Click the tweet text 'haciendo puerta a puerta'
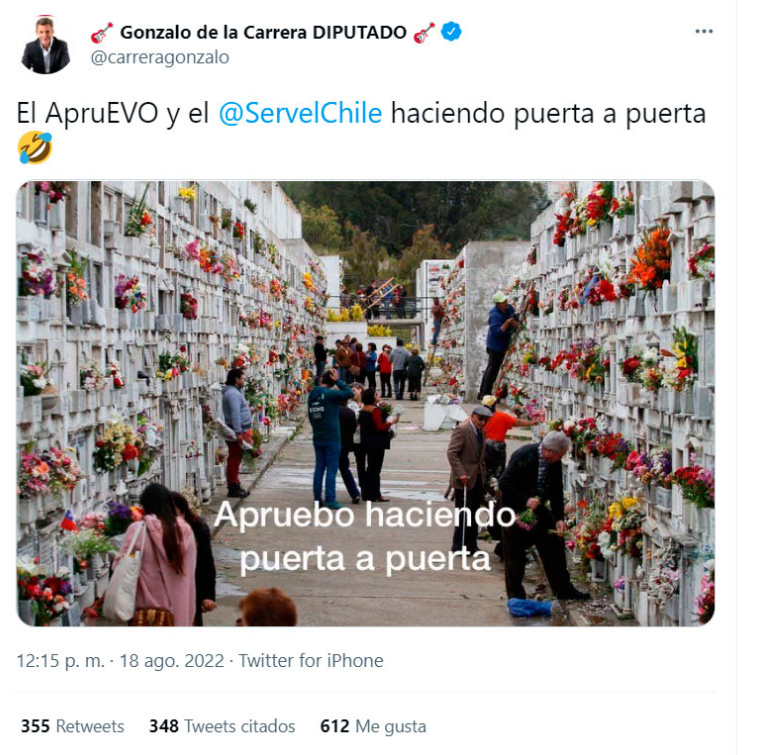Viewport: 759px width, 755px height. (548, 114)
